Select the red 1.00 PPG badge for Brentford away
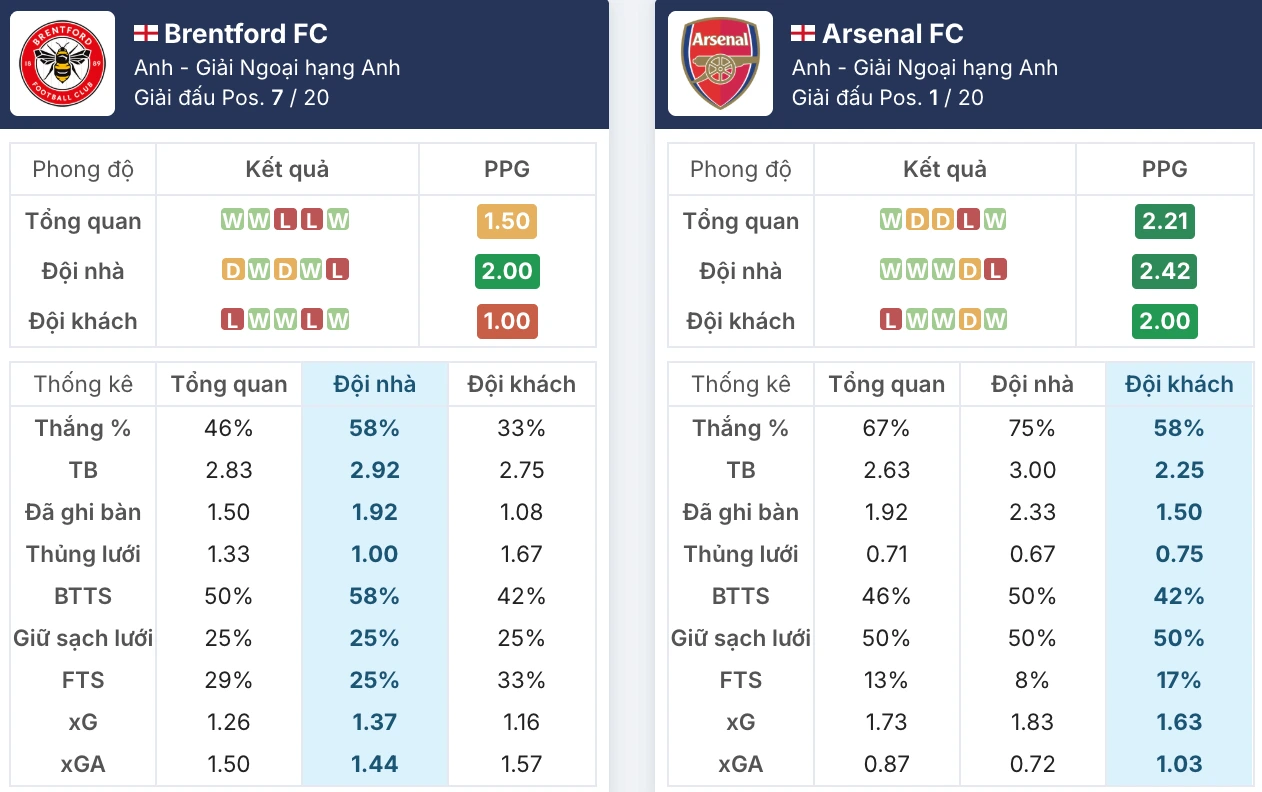1262x792 pixels. (x=507, y=321)
